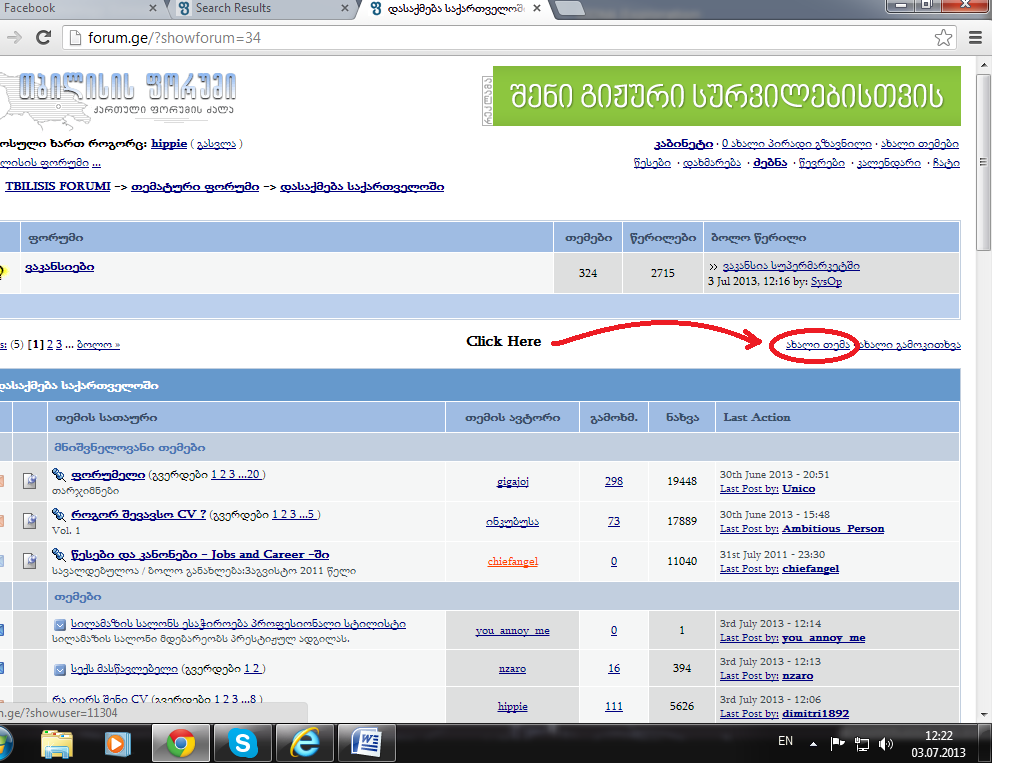Image resolution: width=1024 pixels, height=768 pixels.
Task: Click pinned icon beside Jobs and Career topic
Action: pyautogui.click(x=59, y=555)
